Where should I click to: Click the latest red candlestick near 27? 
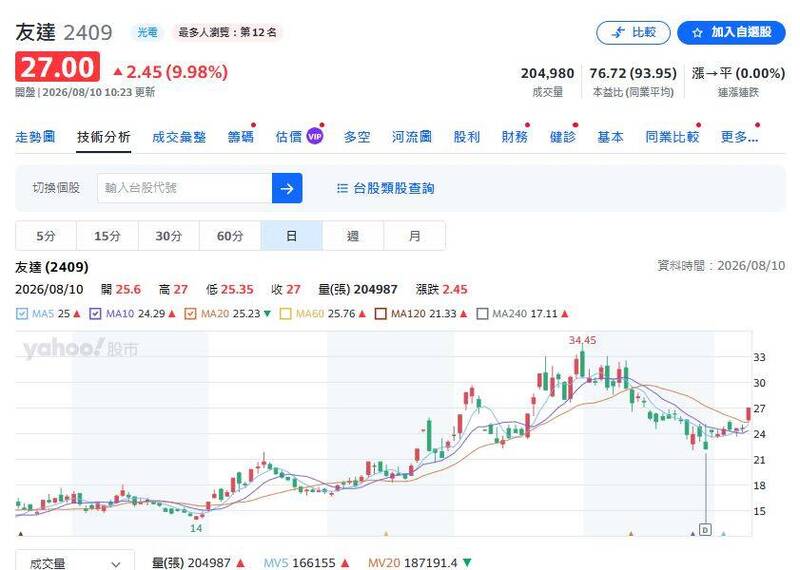748,414
